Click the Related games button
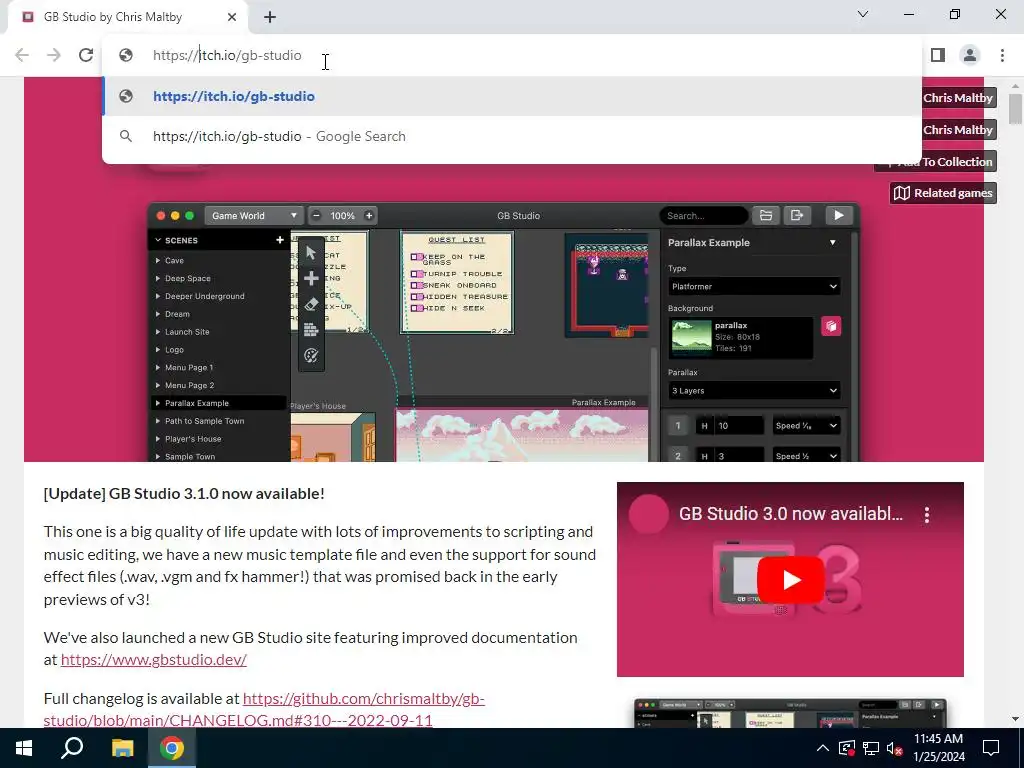 943,193
